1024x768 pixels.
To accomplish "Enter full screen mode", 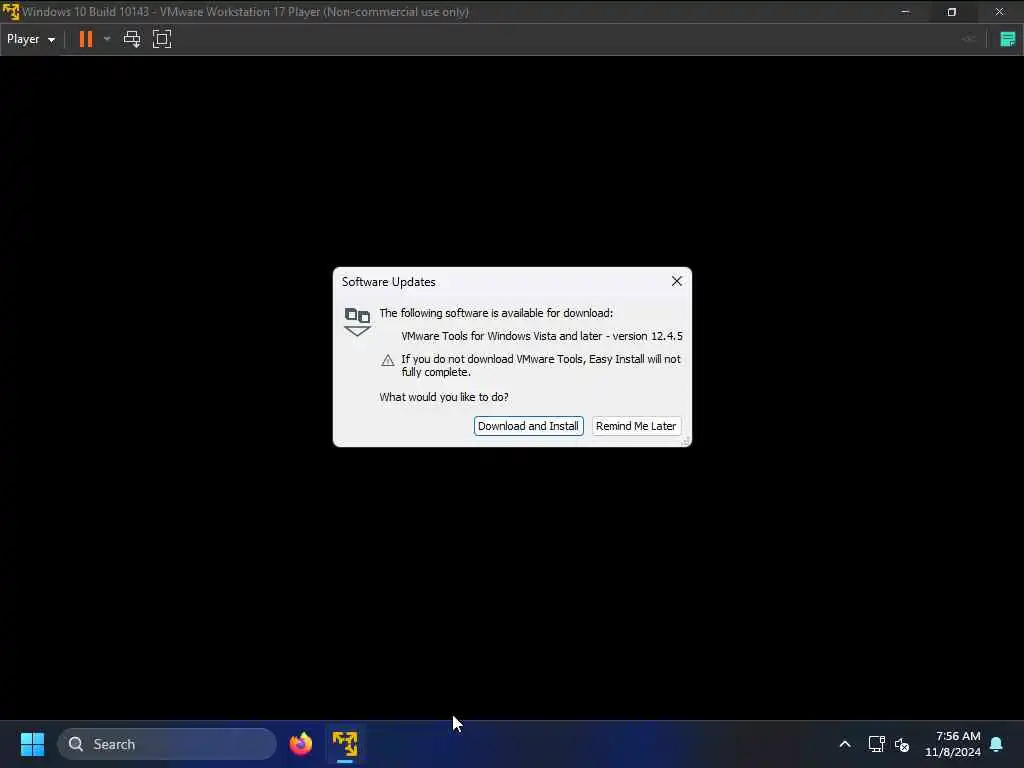I will tap(162, 39).
